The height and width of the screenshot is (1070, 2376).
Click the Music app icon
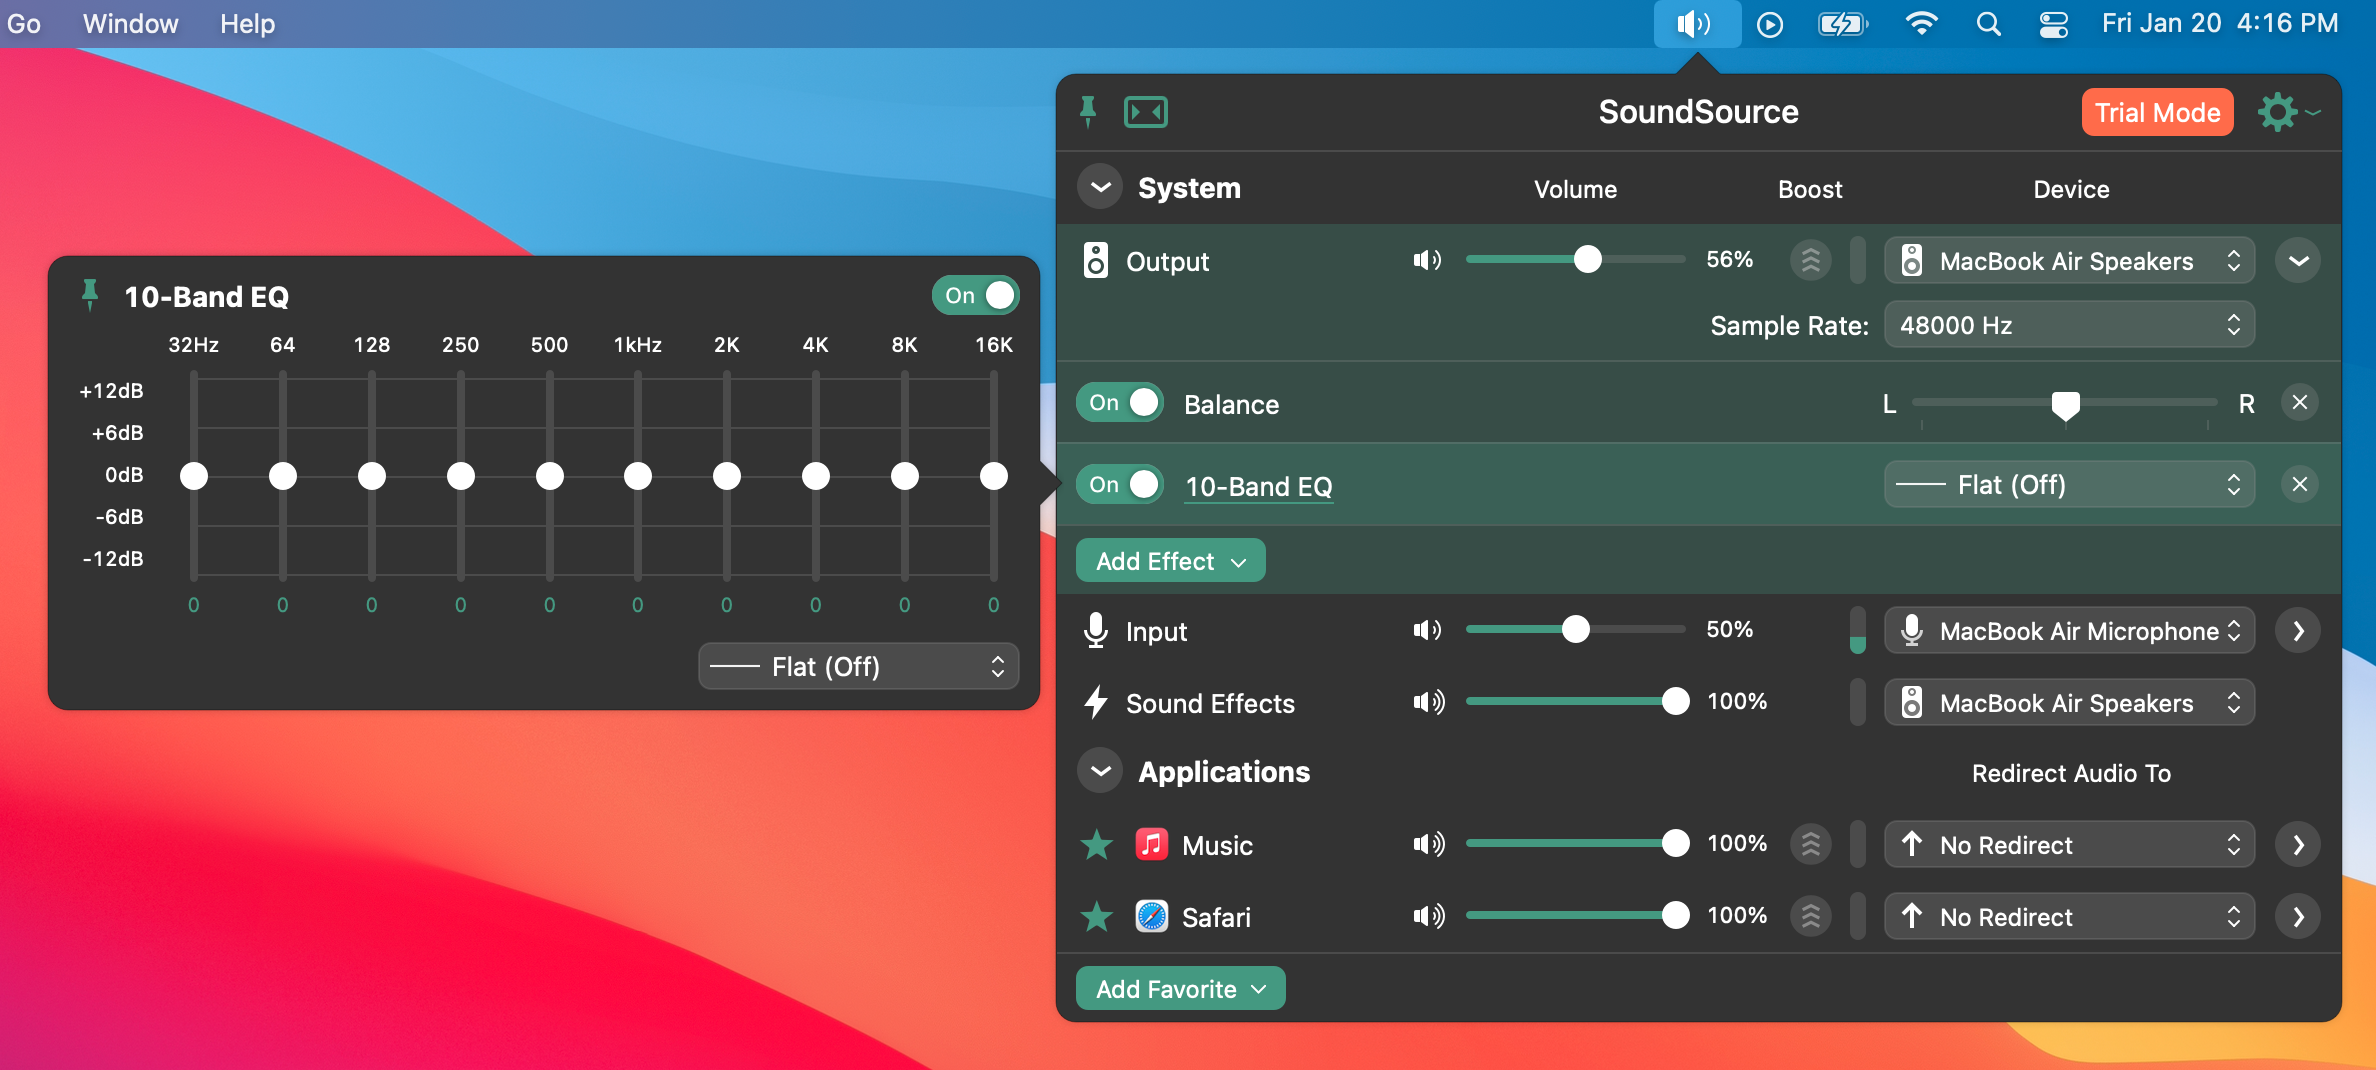(1152, 844)
